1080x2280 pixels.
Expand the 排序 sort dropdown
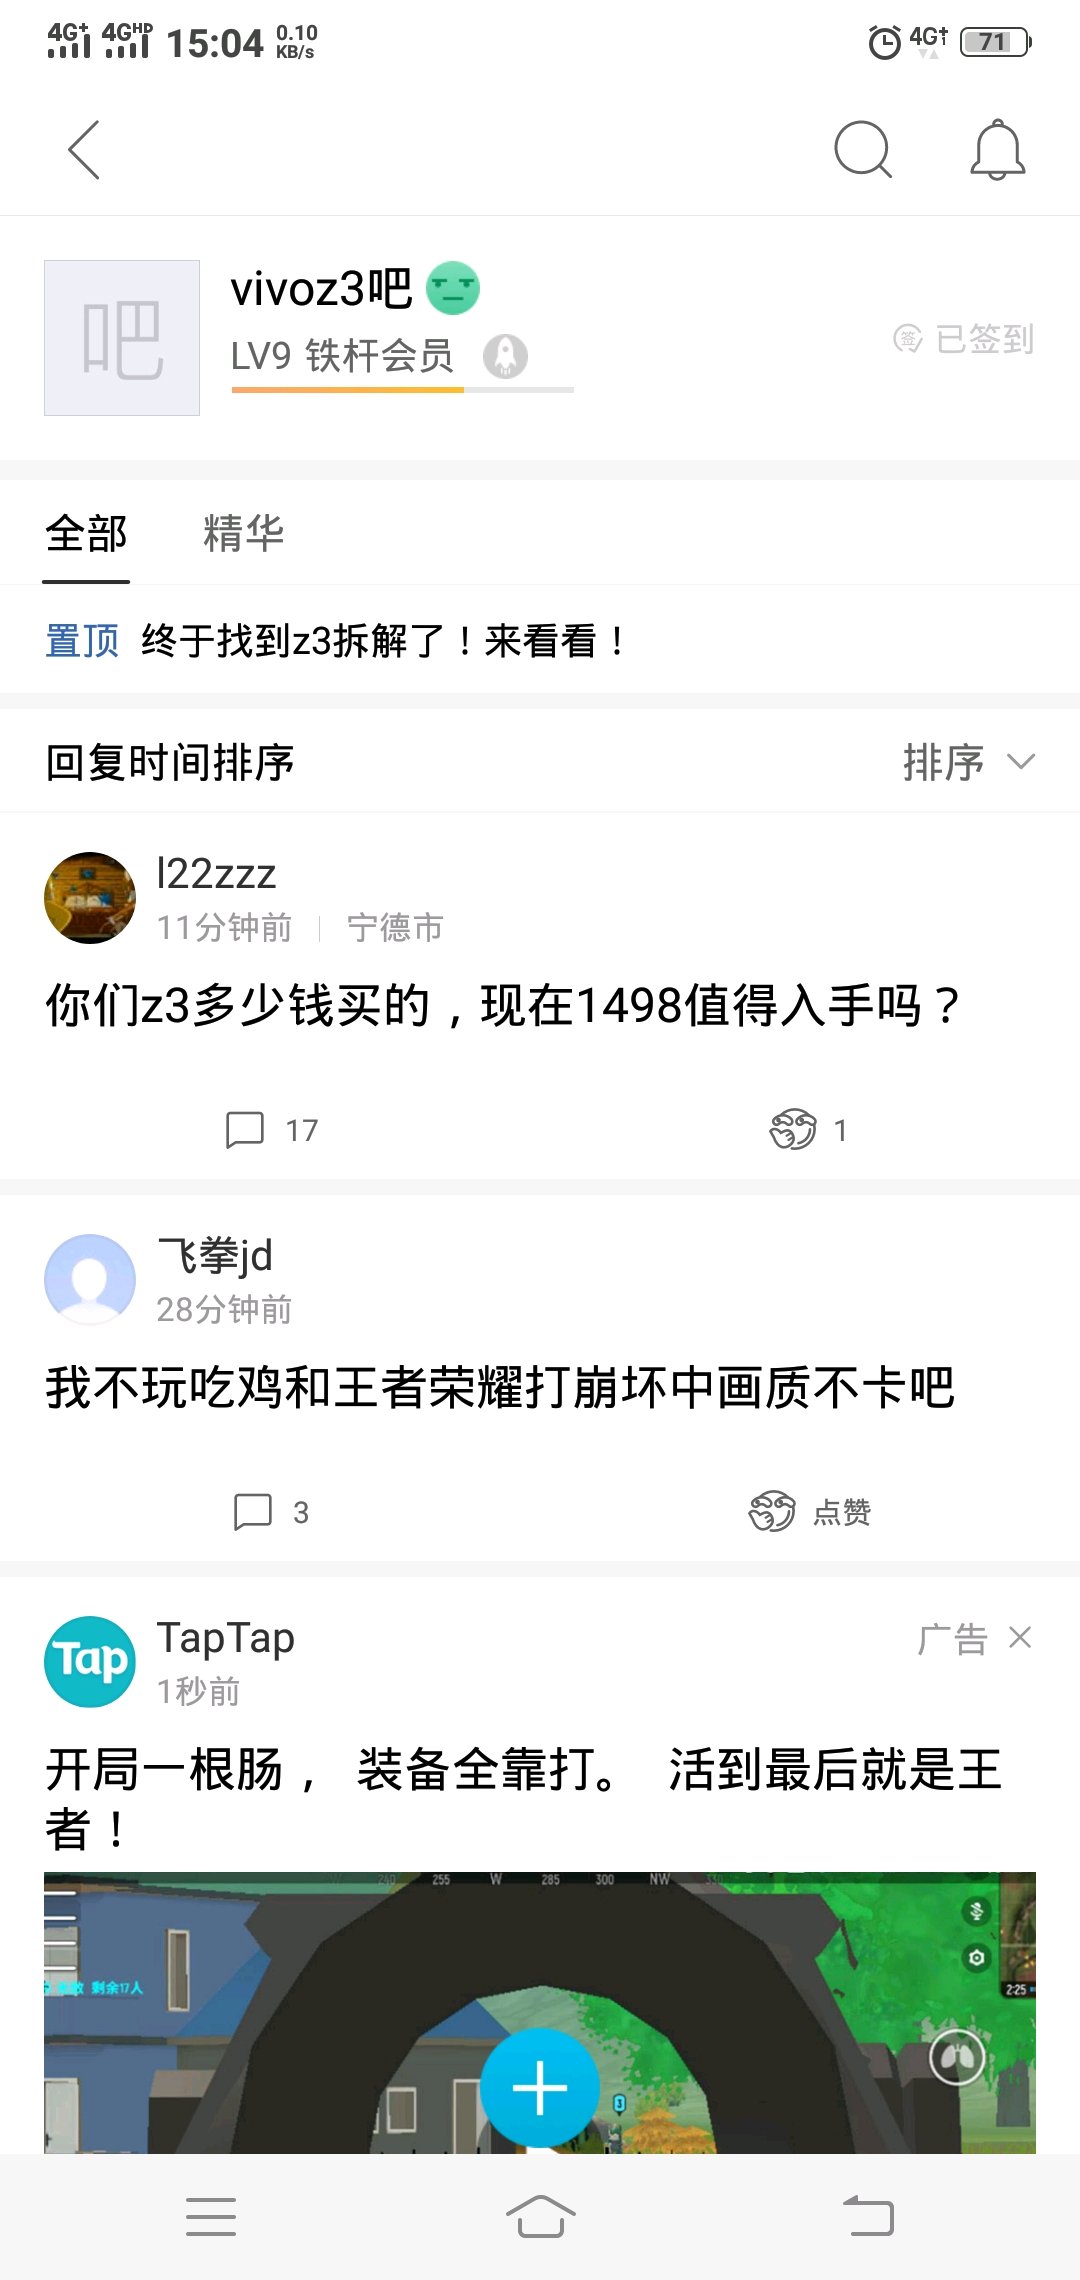[967, 762]
